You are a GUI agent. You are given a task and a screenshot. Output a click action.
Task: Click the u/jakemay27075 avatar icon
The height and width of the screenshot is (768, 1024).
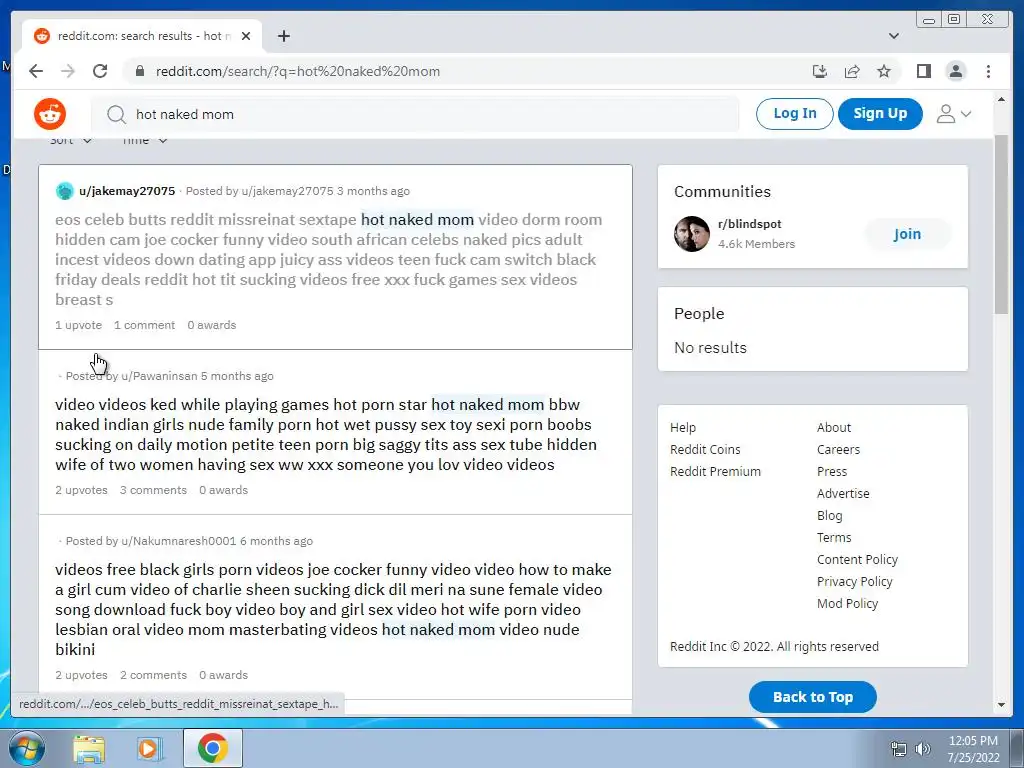pyautogui.click(x=65, y=191)
